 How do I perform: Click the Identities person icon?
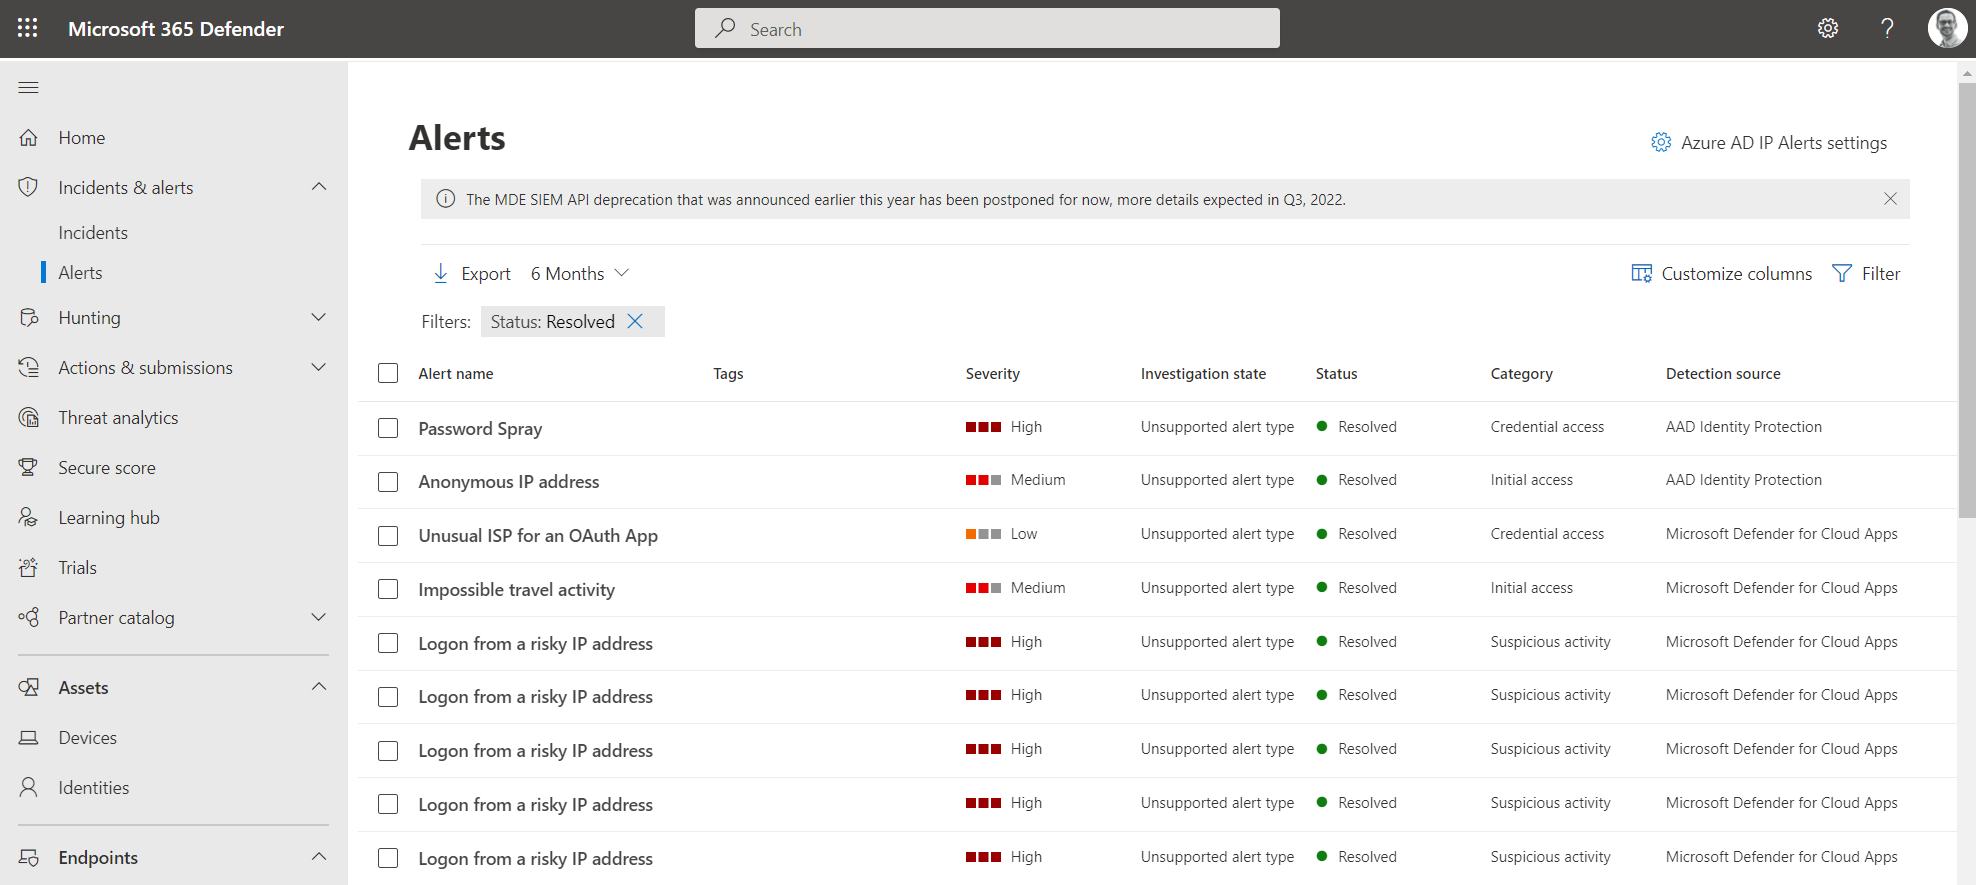pyautogui.click(x=29, y=788)
